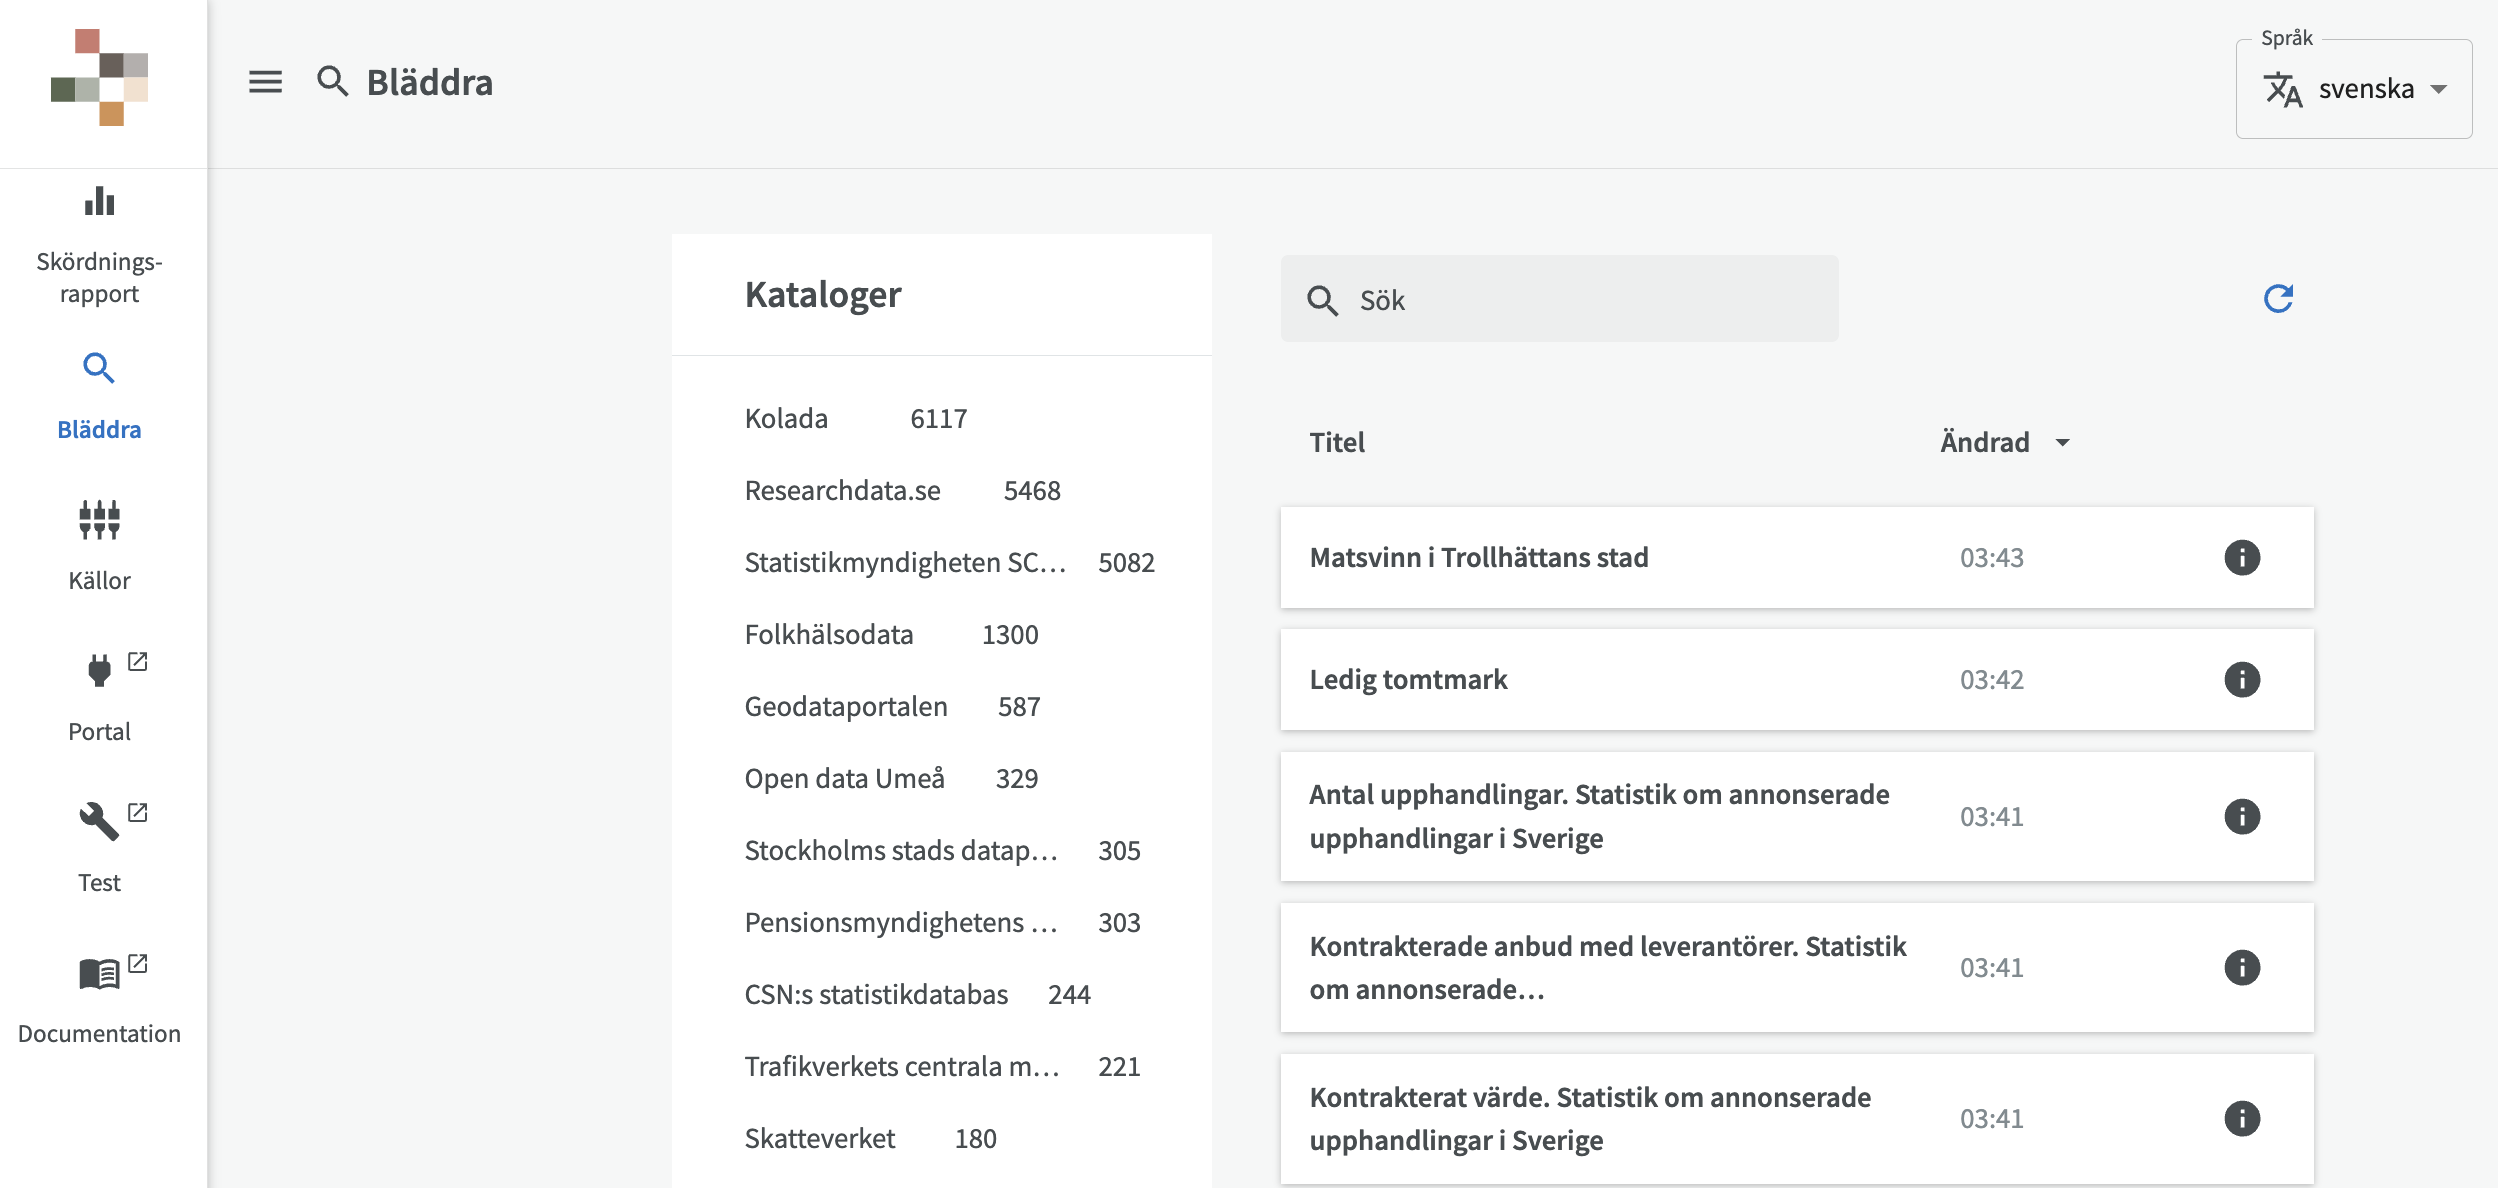Open info for Matsvinn i Trollhättans stad
The height and width of the screenshot is (1188, 2498).
pos(2241,557)
